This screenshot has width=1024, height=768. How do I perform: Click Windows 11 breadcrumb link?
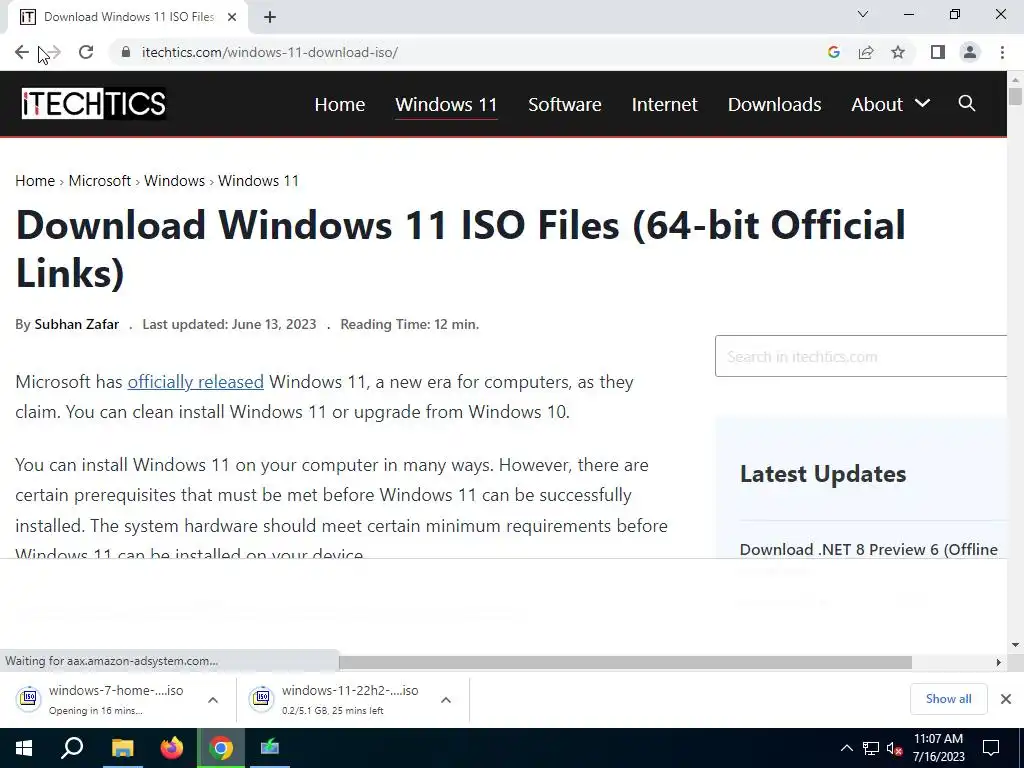258,181
